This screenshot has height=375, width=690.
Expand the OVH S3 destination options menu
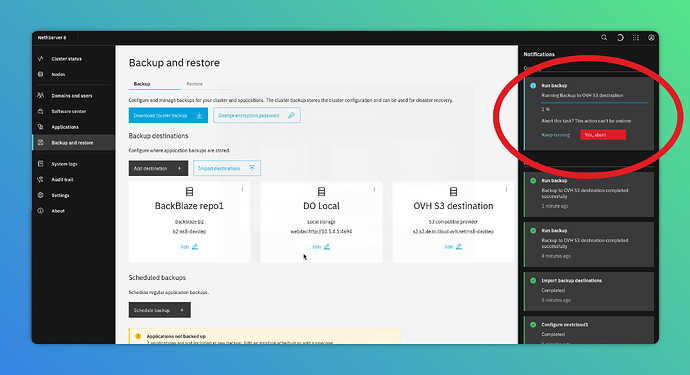click(506, 189)
